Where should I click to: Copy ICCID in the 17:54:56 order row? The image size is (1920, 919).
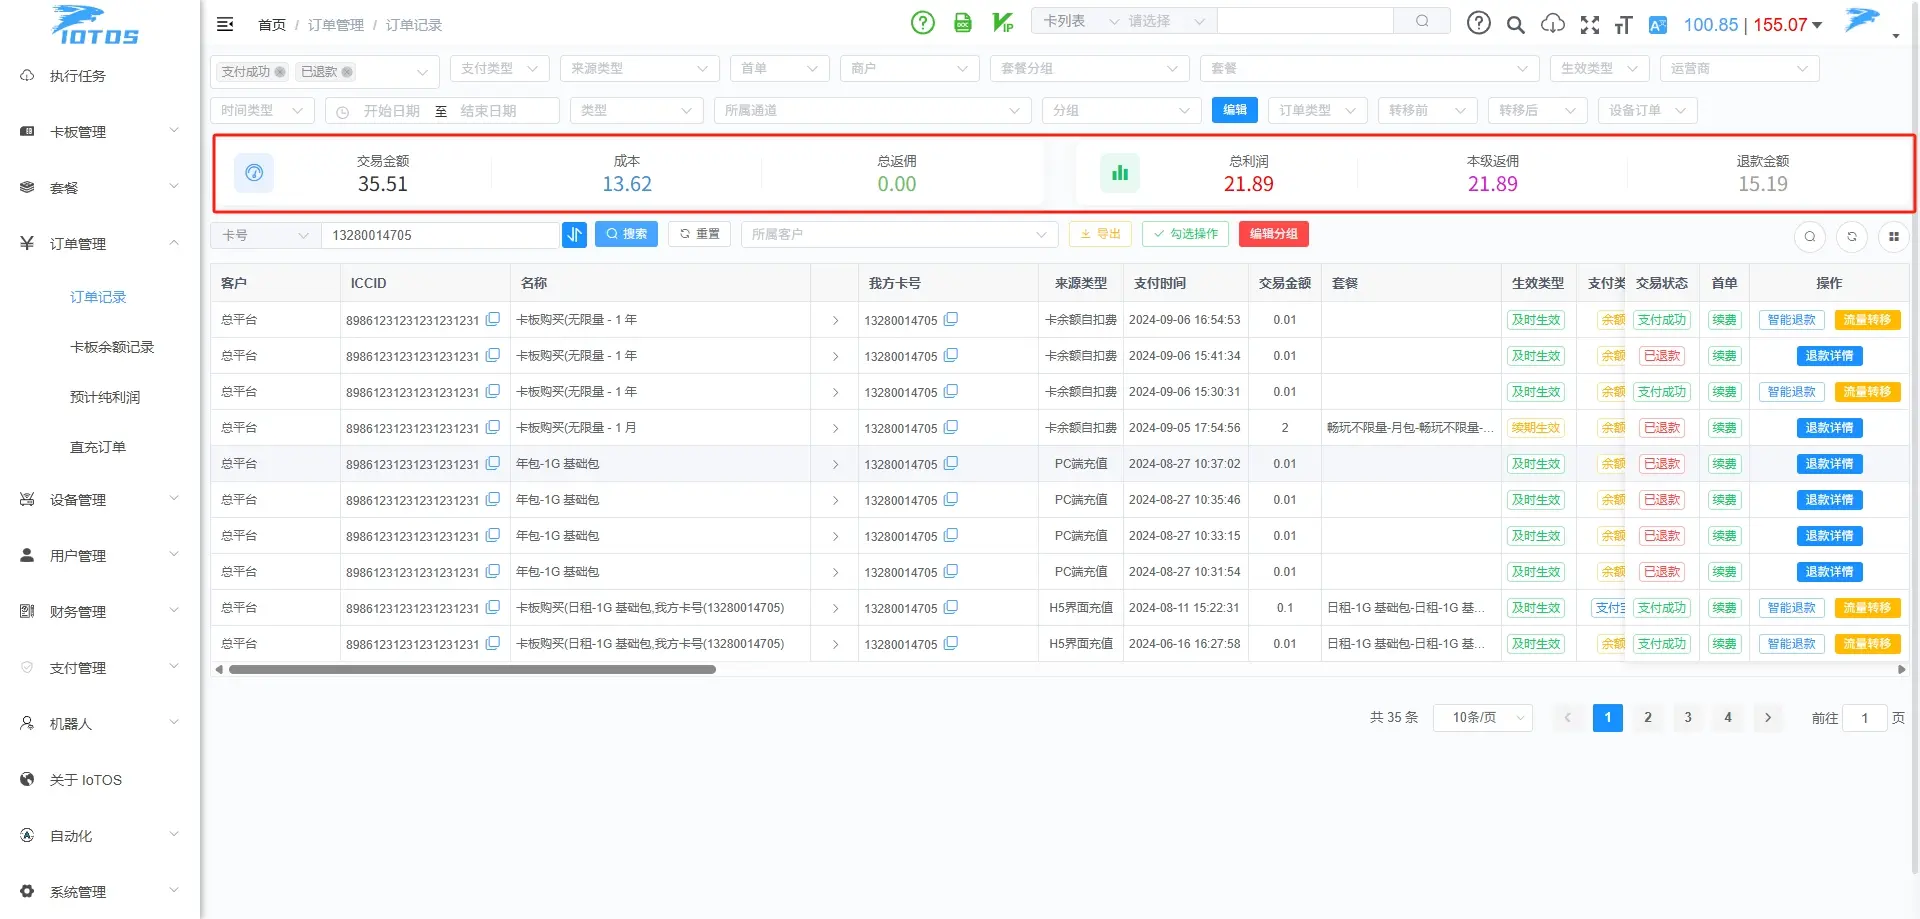(493, 428)
